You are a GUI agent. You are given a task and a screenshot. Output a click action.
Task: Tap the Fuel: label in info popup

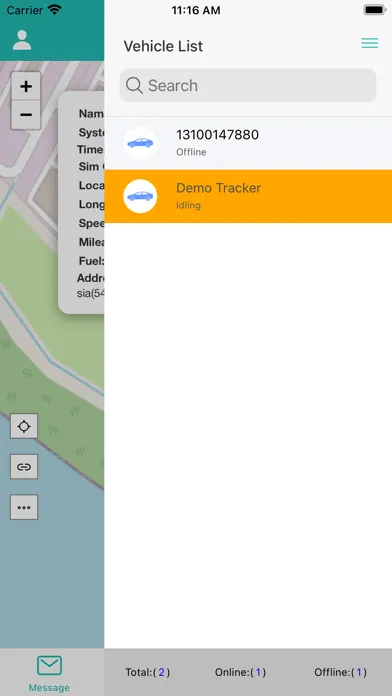91,261
